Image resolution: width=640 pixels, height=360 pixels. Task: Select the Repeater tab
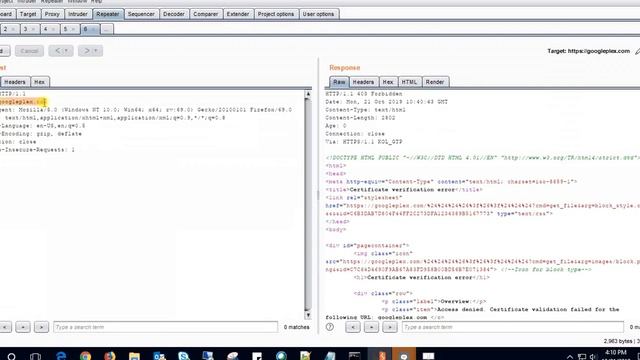coord(108,14)
